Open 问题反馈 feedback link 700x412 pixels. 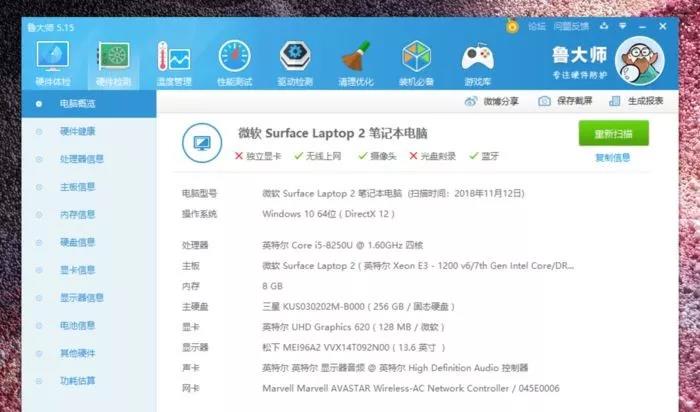571,26
